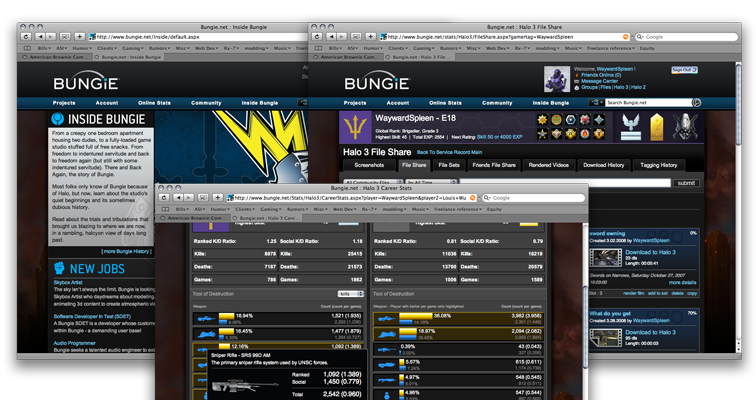The width and height of the screenshot is (756, 400).
Task: Select American Brownie Com tab in File Share window
Action: point(346,57)
